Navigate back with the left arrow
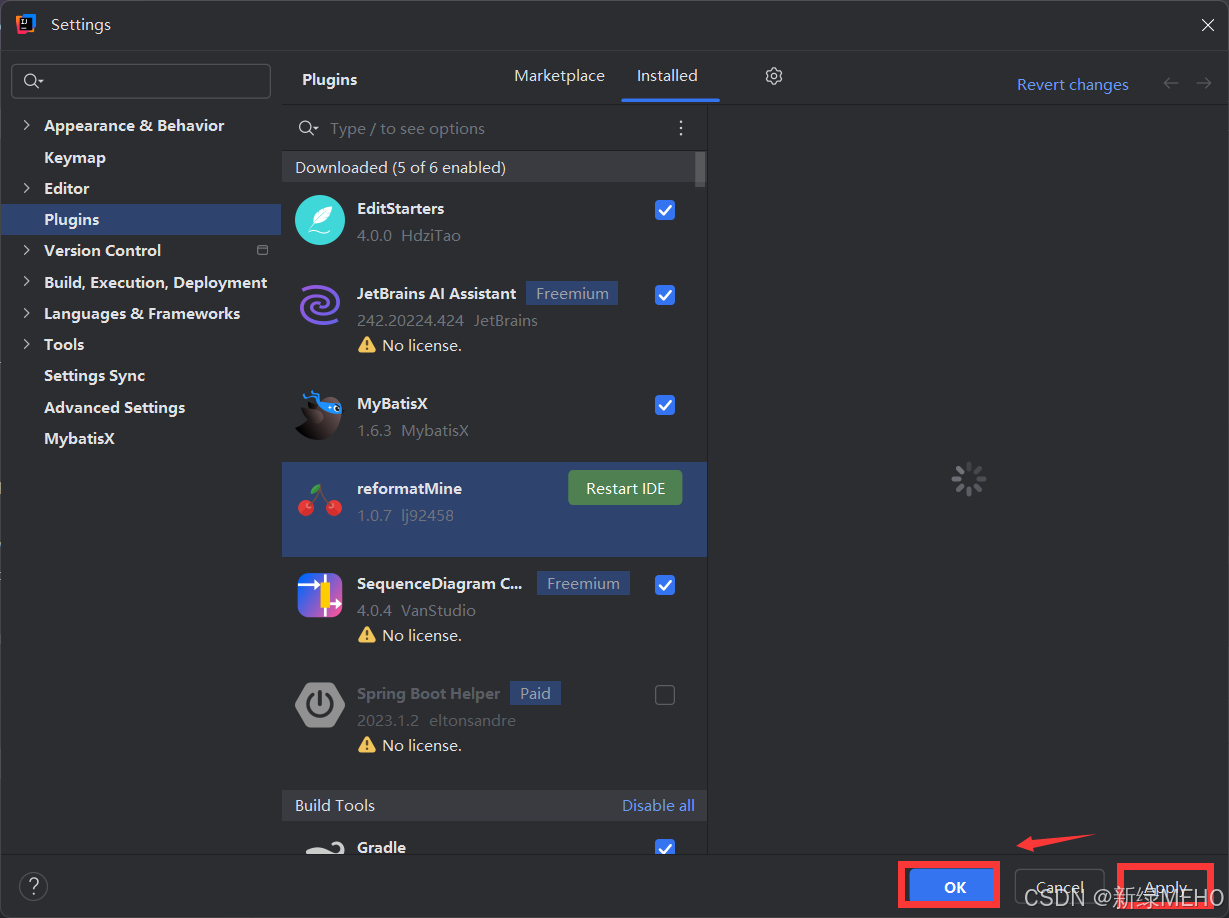The width and height of the screenshot is (1229, 918). 1171,84
